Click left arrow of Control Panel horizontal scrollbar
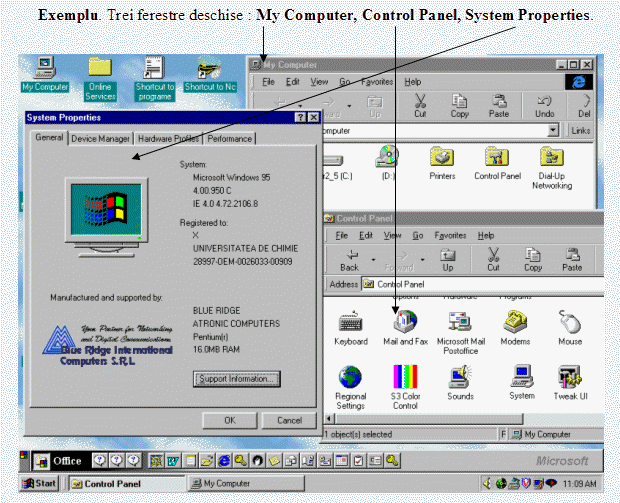 pos(329,418)
